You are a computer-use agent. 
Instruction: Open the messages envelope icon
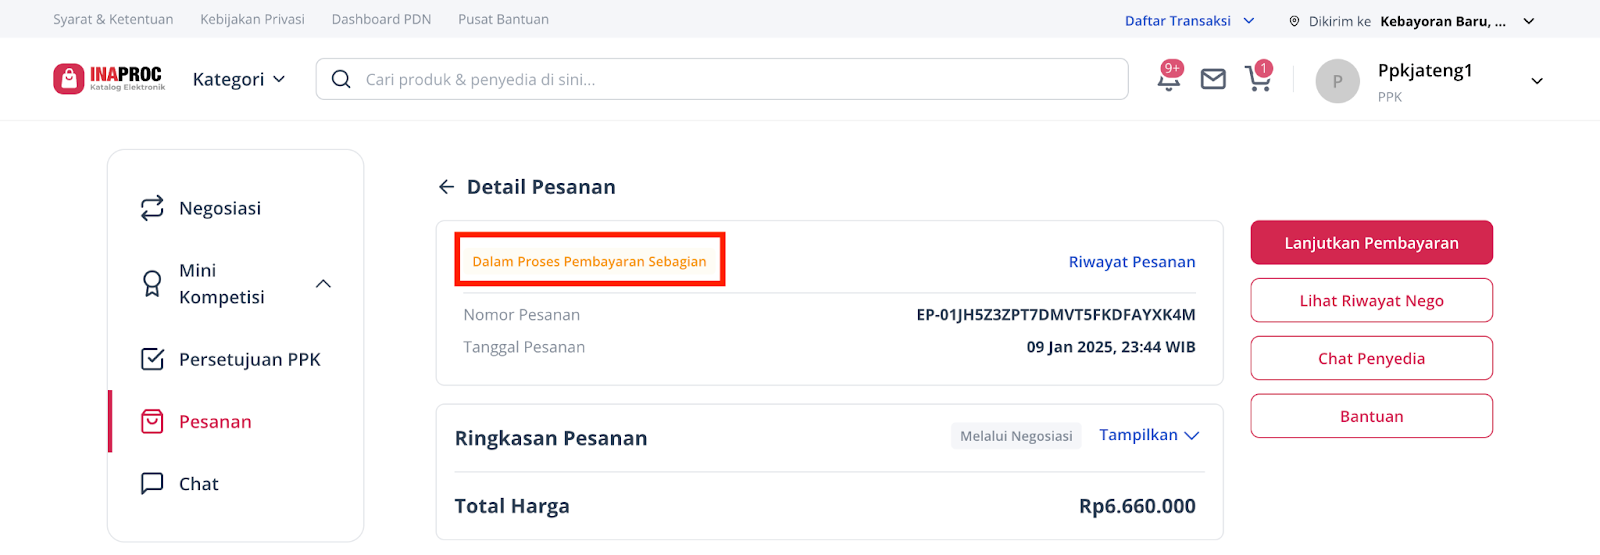[1213, 79]
